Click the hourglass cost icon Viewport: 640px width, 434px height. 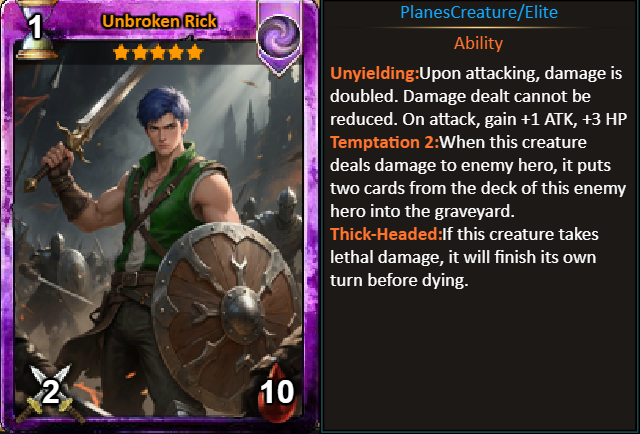click(36, 29)
